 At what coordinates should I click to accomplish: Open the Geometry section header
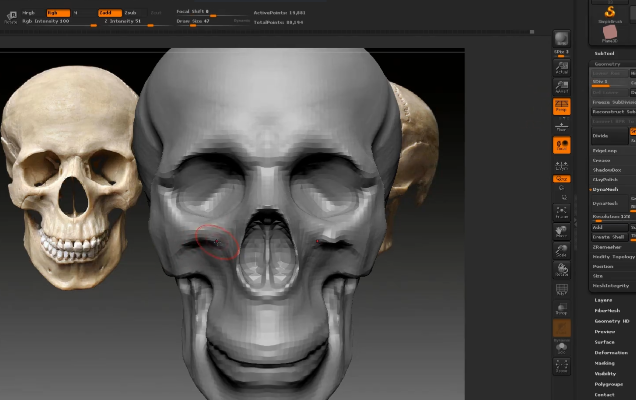pos(607,62)
